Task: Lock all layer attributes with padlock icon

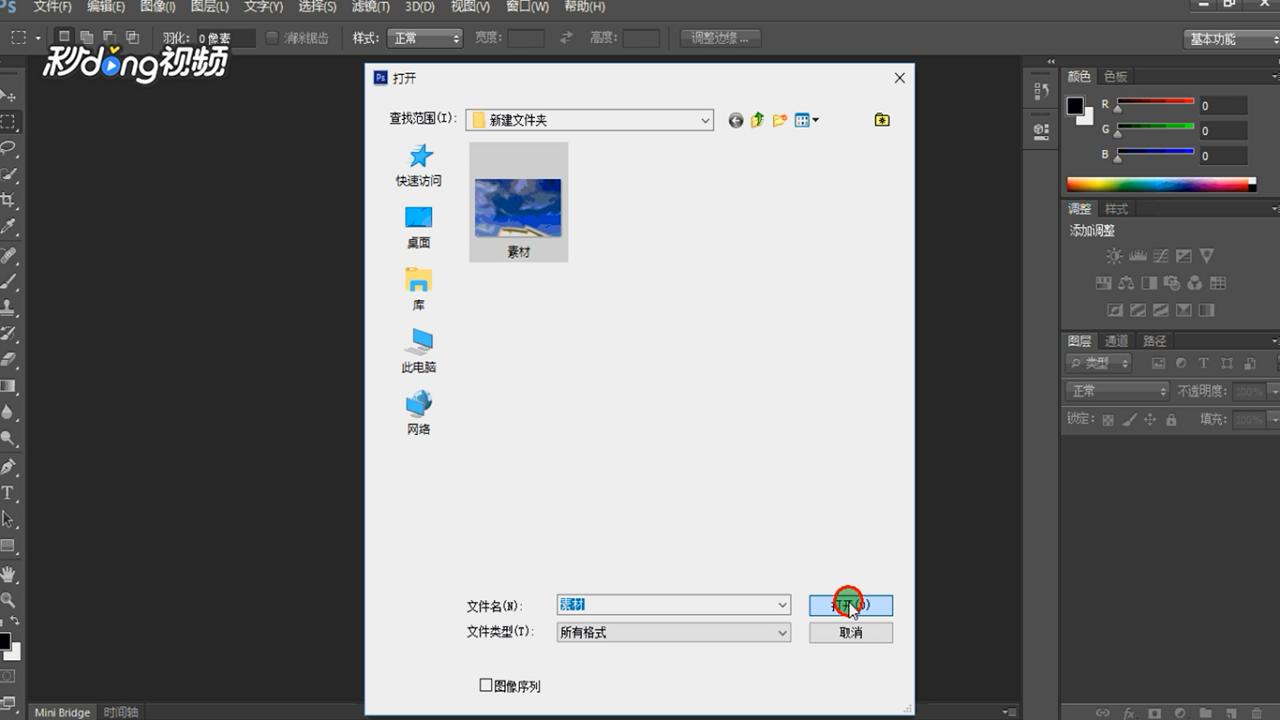Action: tap(1171, 420)
